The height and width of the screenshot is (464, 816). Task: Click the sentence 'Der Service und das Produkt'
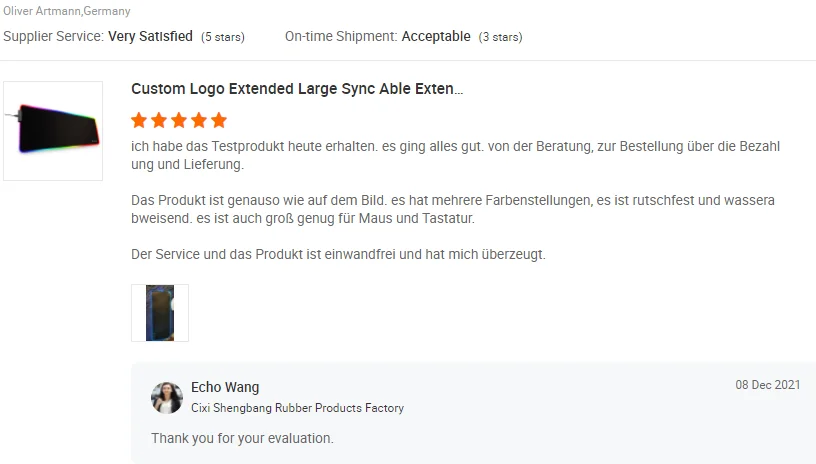tap(338, 254)
